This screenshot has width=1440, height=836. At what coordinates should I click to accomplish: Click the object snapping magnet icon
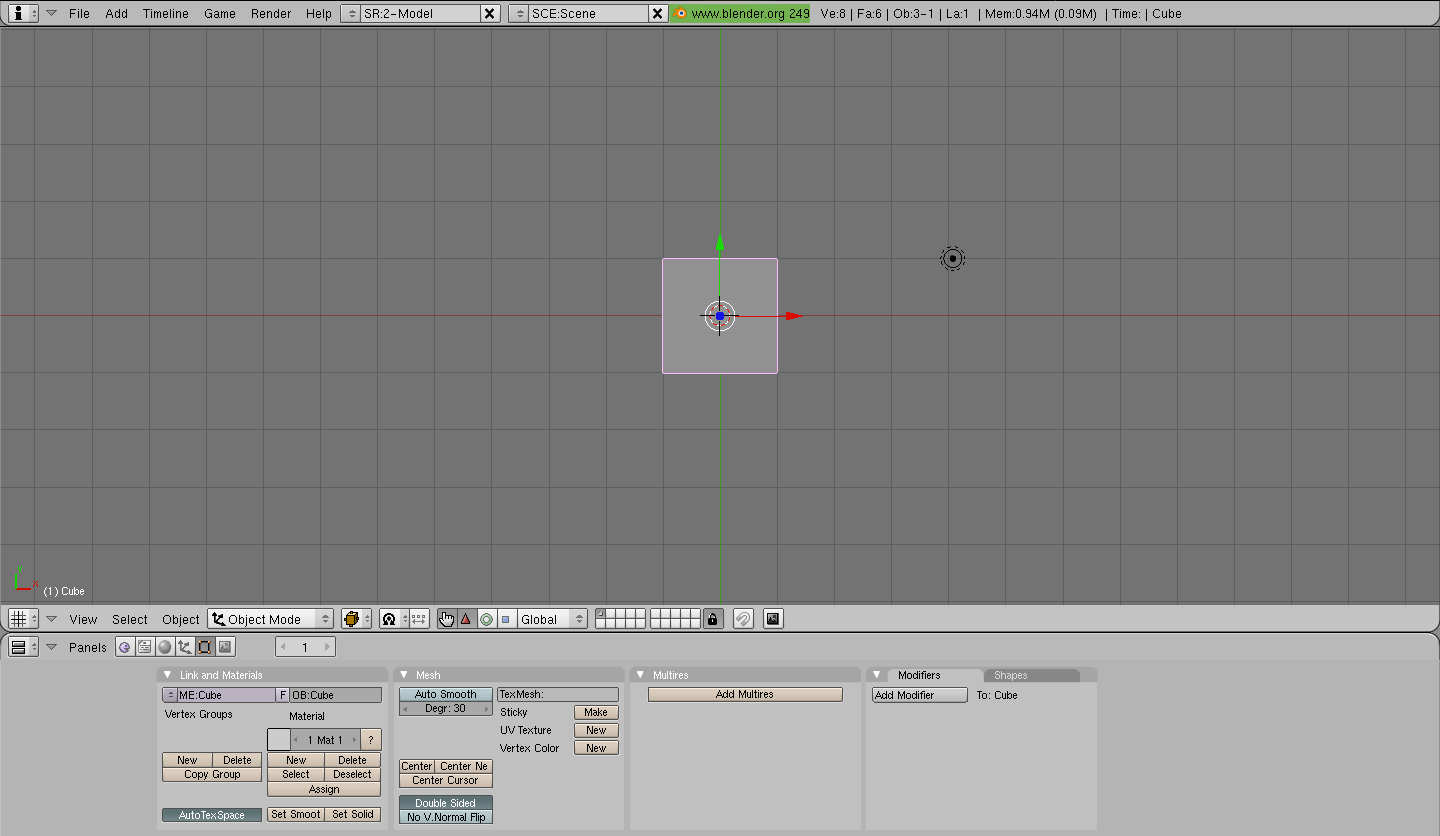click(743, 619)
